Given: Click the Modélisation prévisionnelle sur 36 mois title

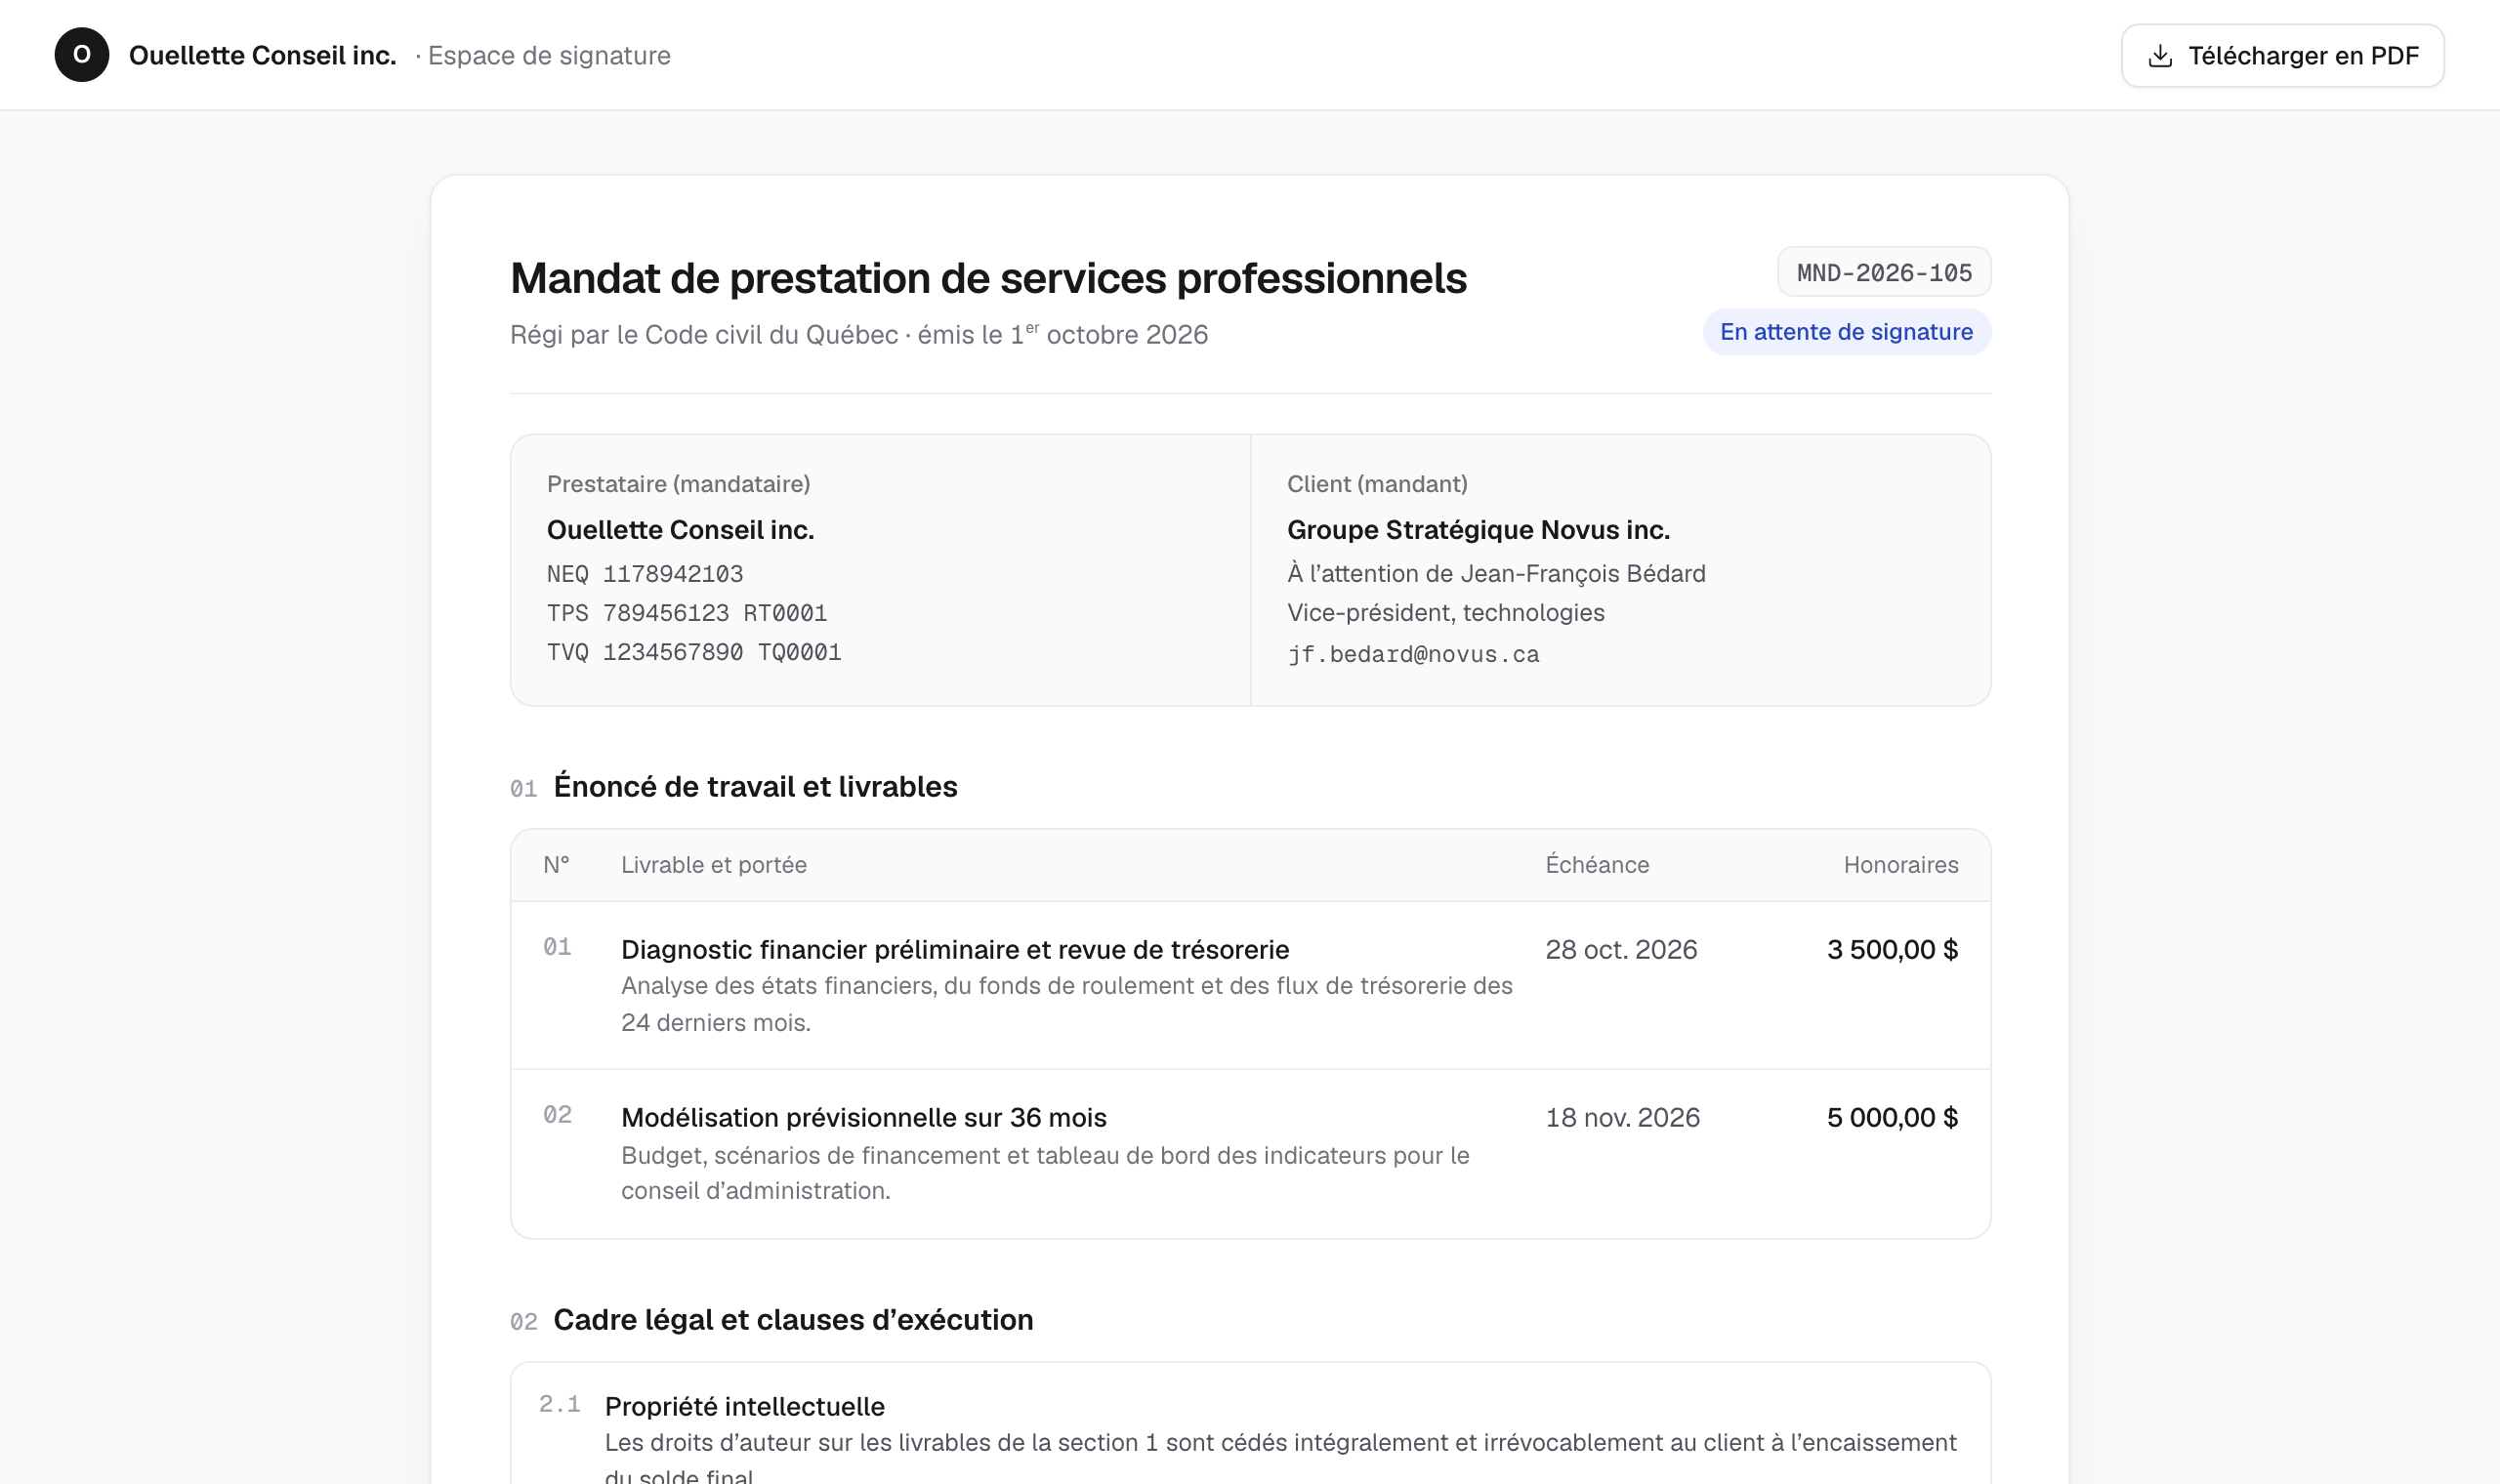Looking at the screenshot, I should pos(864,1117).
